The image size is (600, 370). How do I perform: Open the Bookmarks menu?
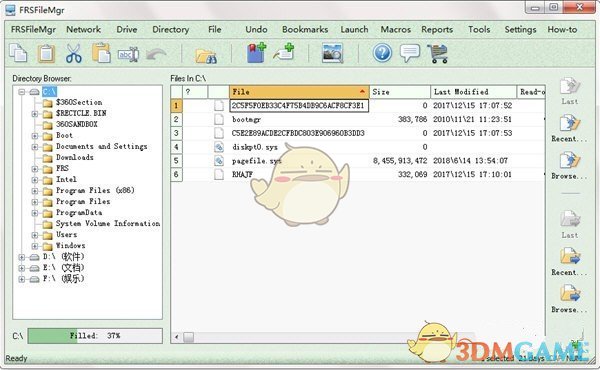[305, 29]
